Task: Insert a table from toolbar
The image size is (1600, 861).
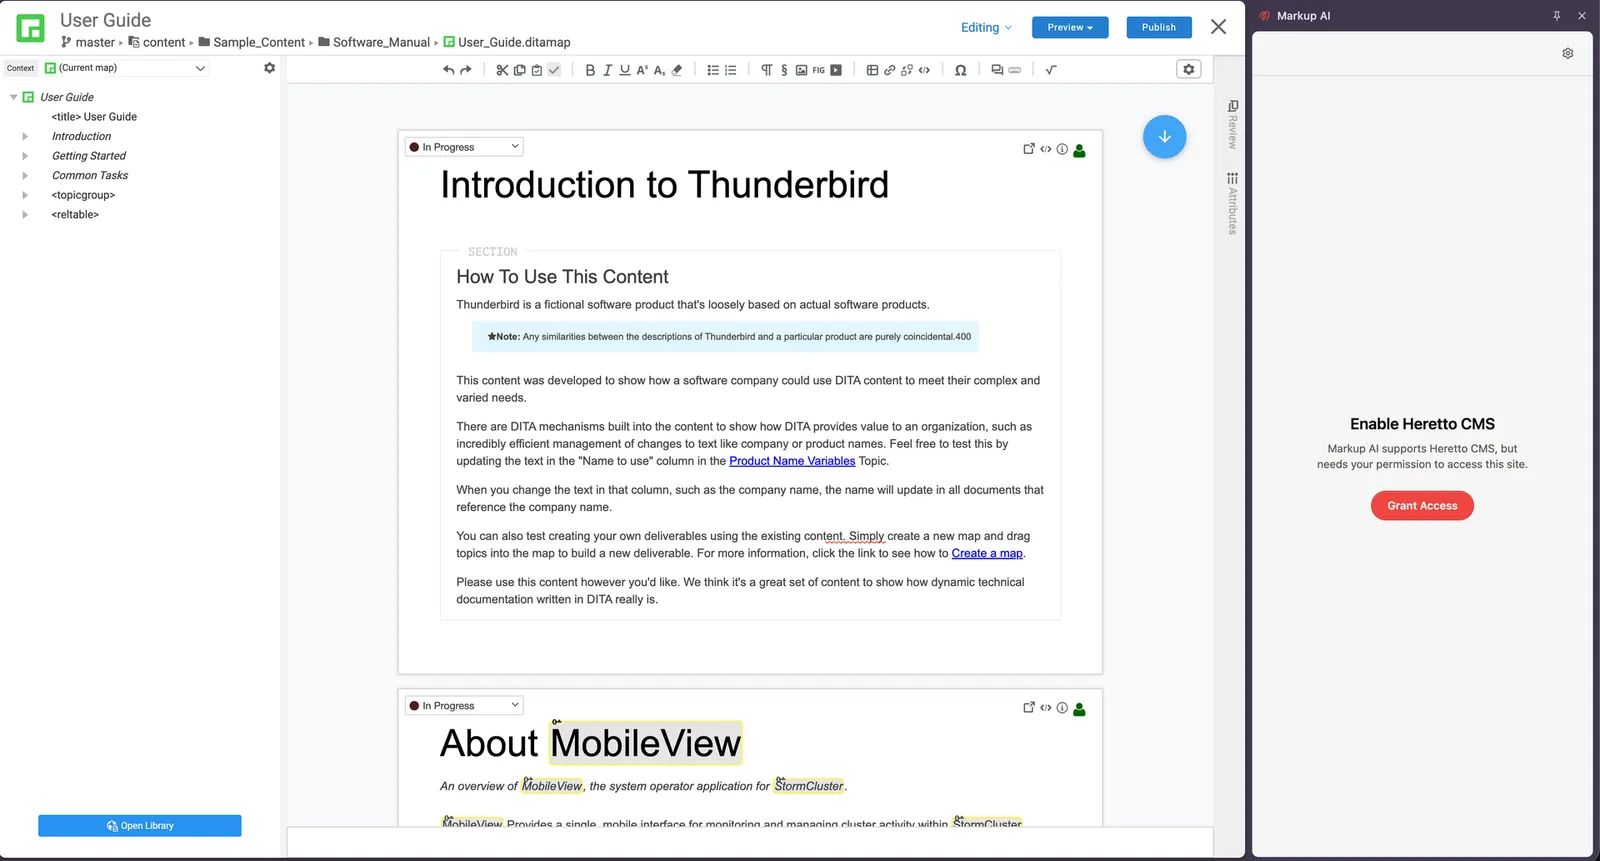Action: (x=872, y=70)
